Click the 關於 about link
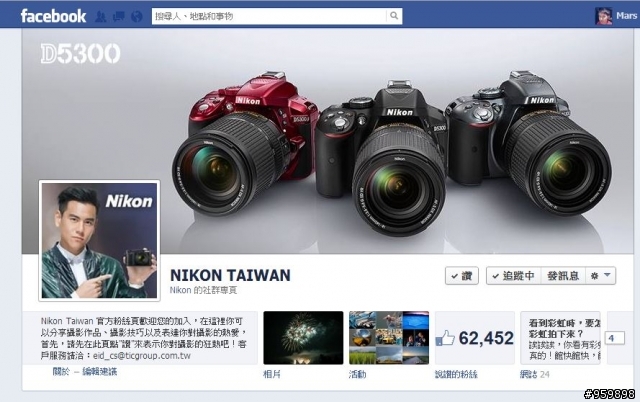 tap(61, 371)
